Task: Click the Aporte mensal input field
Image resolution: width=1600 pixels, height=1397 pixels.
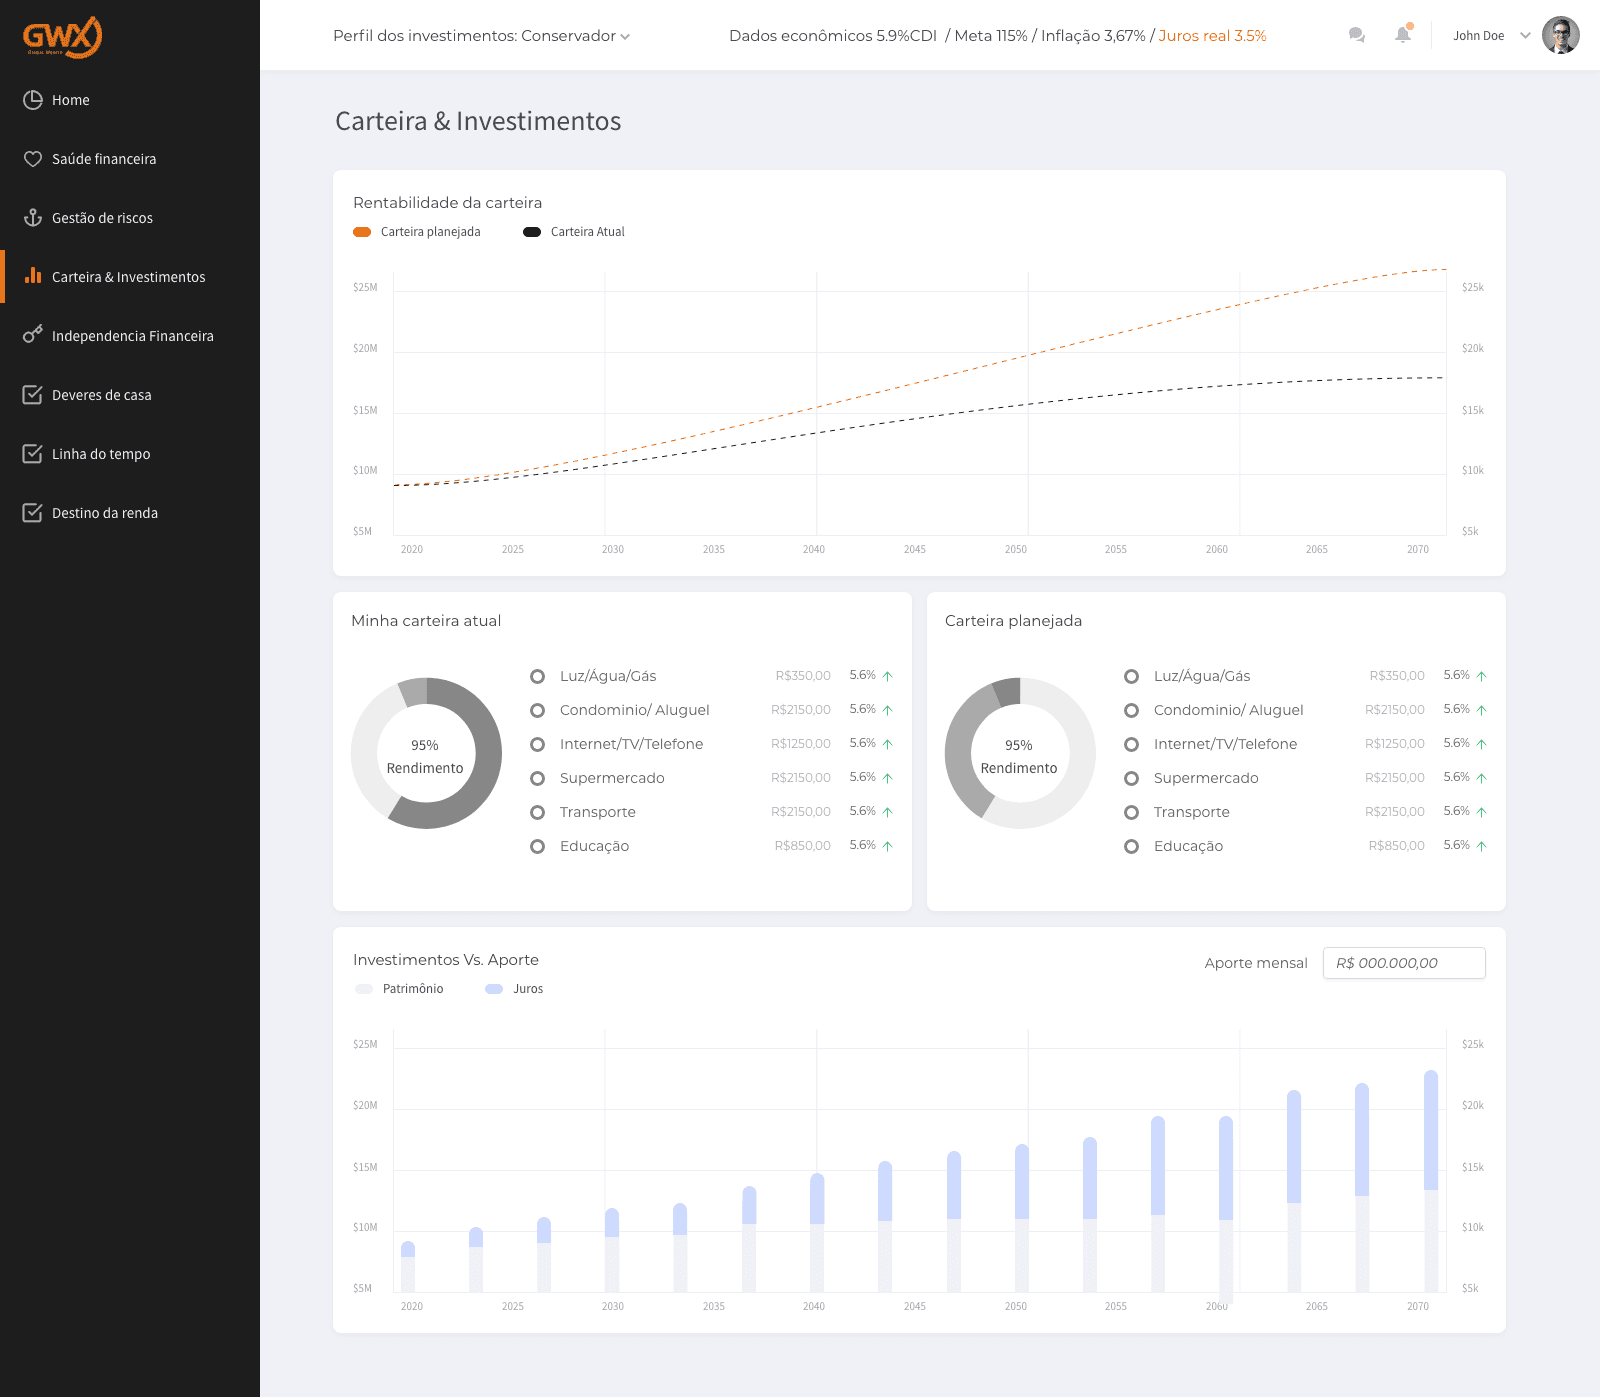Action: point(1404,963)
